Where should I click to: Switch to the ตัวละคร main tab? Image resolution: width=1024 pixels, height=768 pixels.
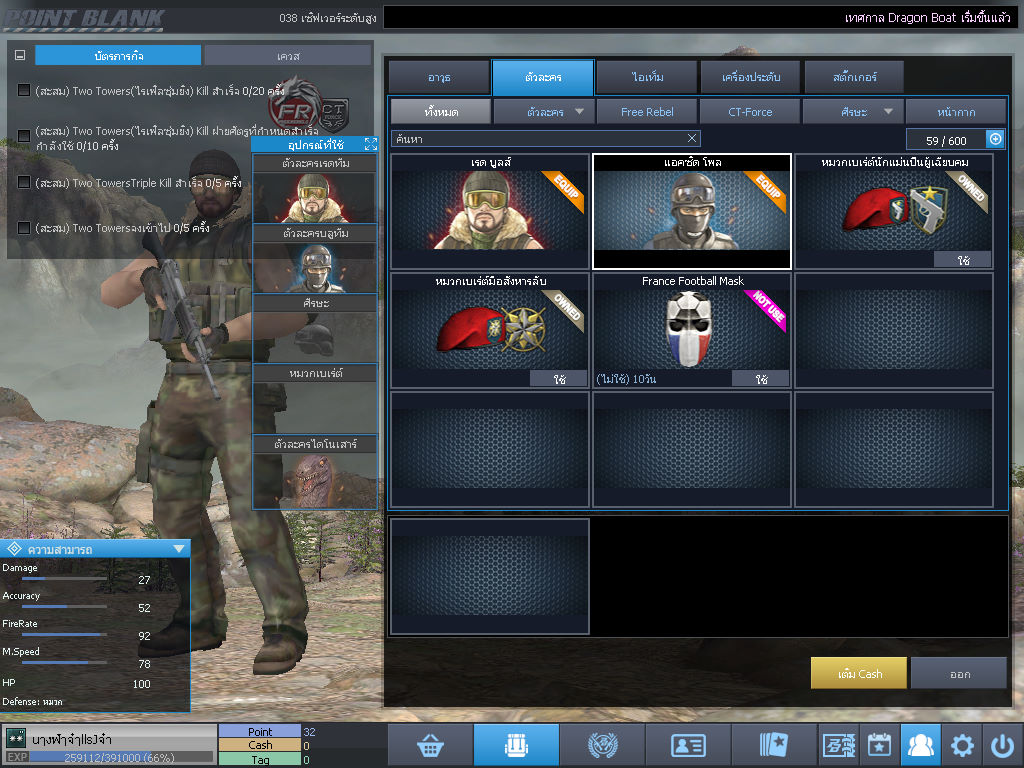point(543,77)
